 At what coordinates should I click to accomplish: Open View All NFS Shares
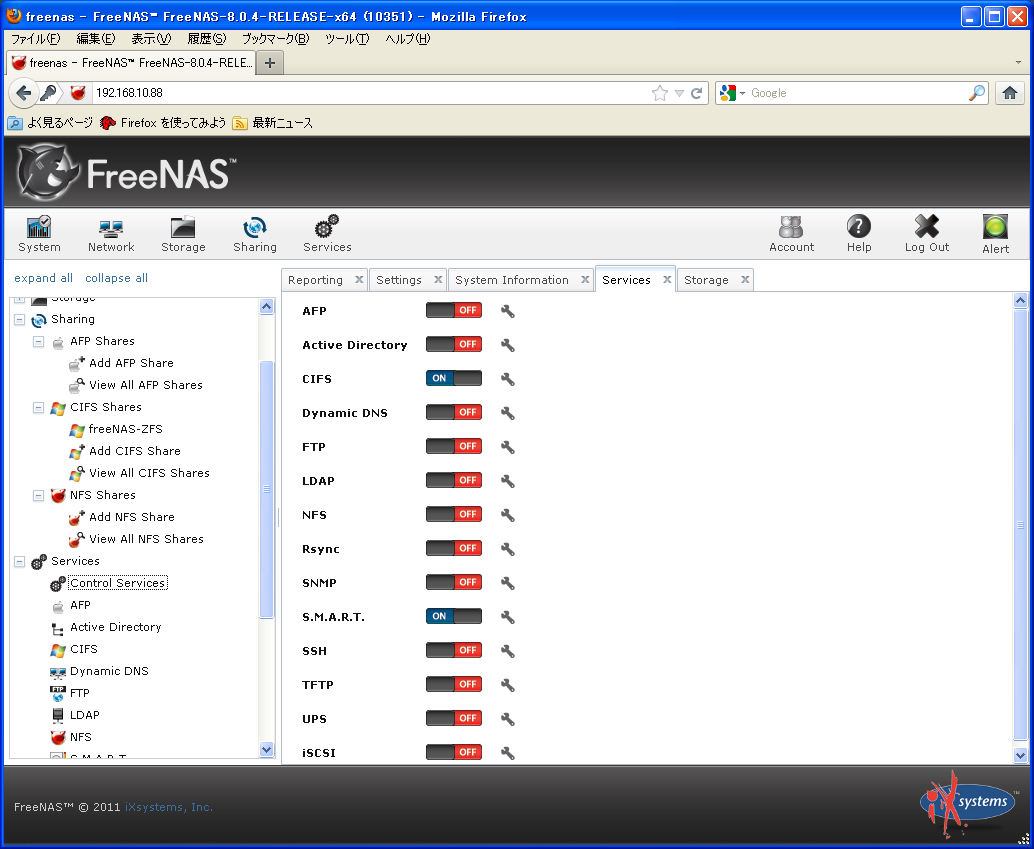(x=146, y=539)
